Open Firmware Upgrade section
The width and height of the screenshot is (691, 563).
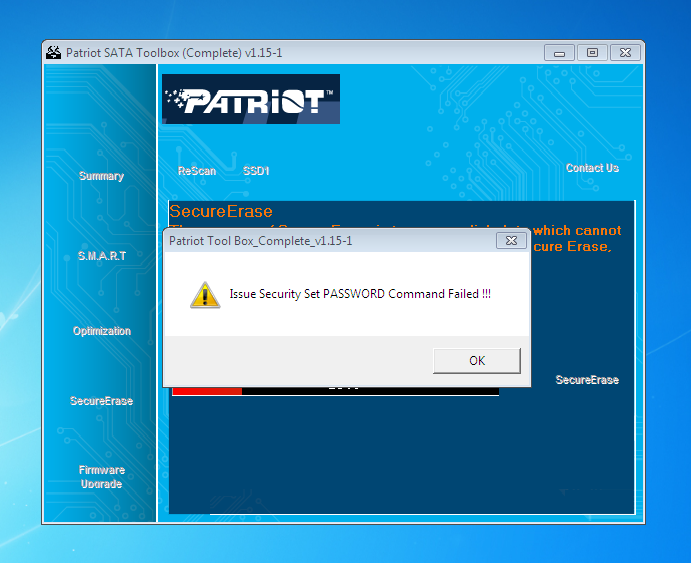pos(102,477)
